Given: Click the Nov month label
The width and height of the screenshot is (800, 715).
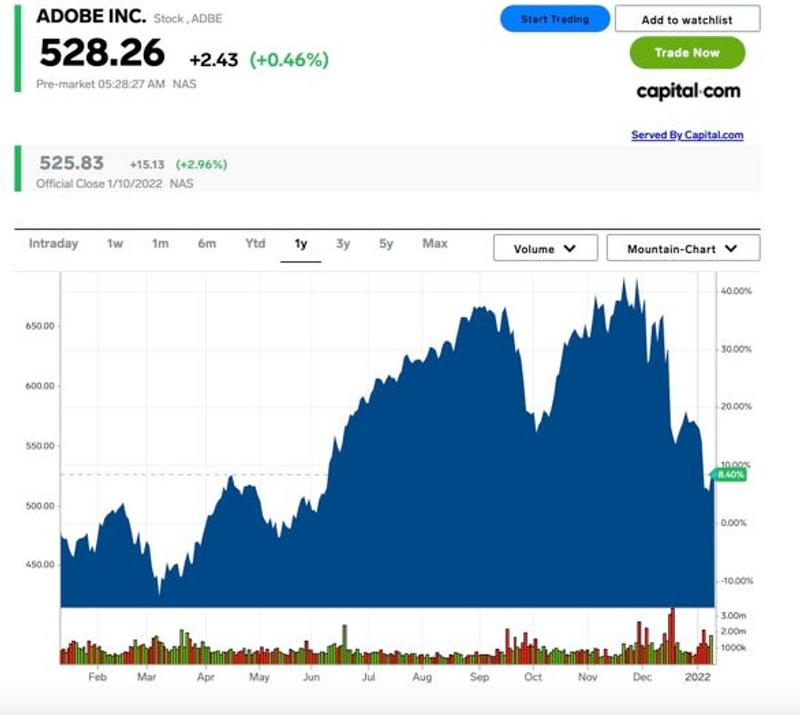Looking at the screenshot, I should 587,677.
